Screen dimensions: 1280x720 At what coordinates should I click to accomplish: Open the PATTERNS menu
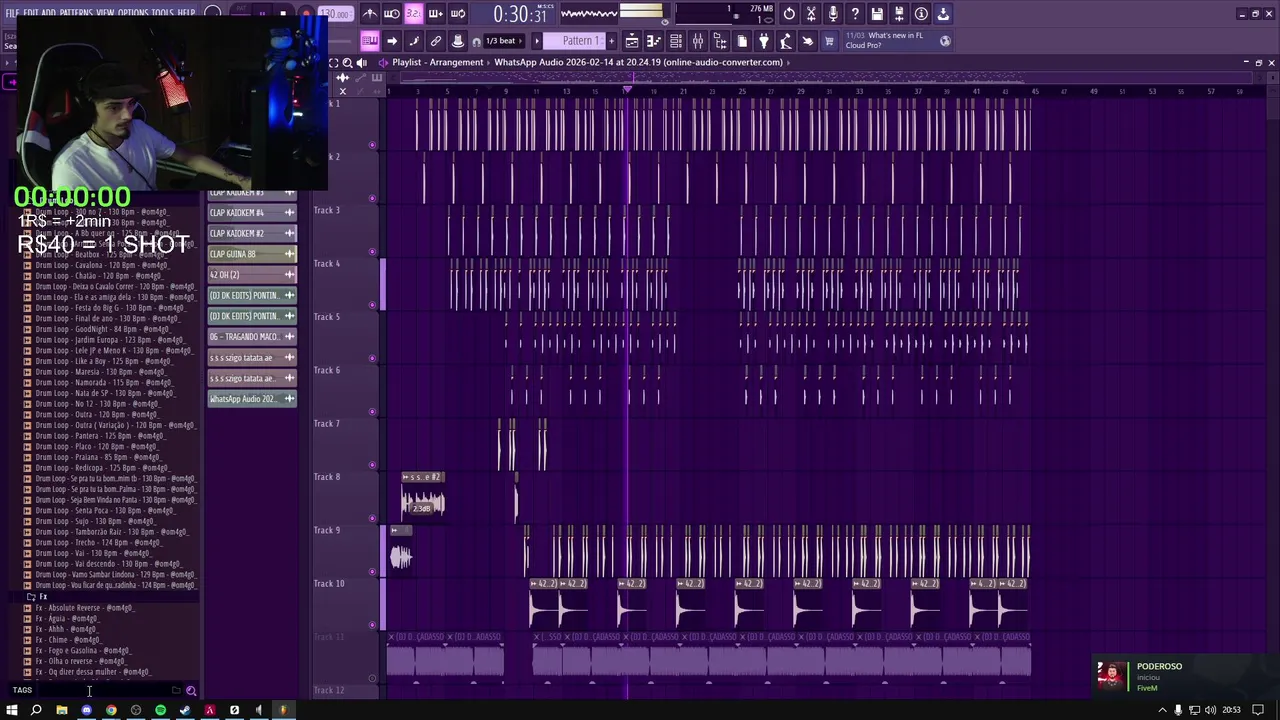coord(75,13)
